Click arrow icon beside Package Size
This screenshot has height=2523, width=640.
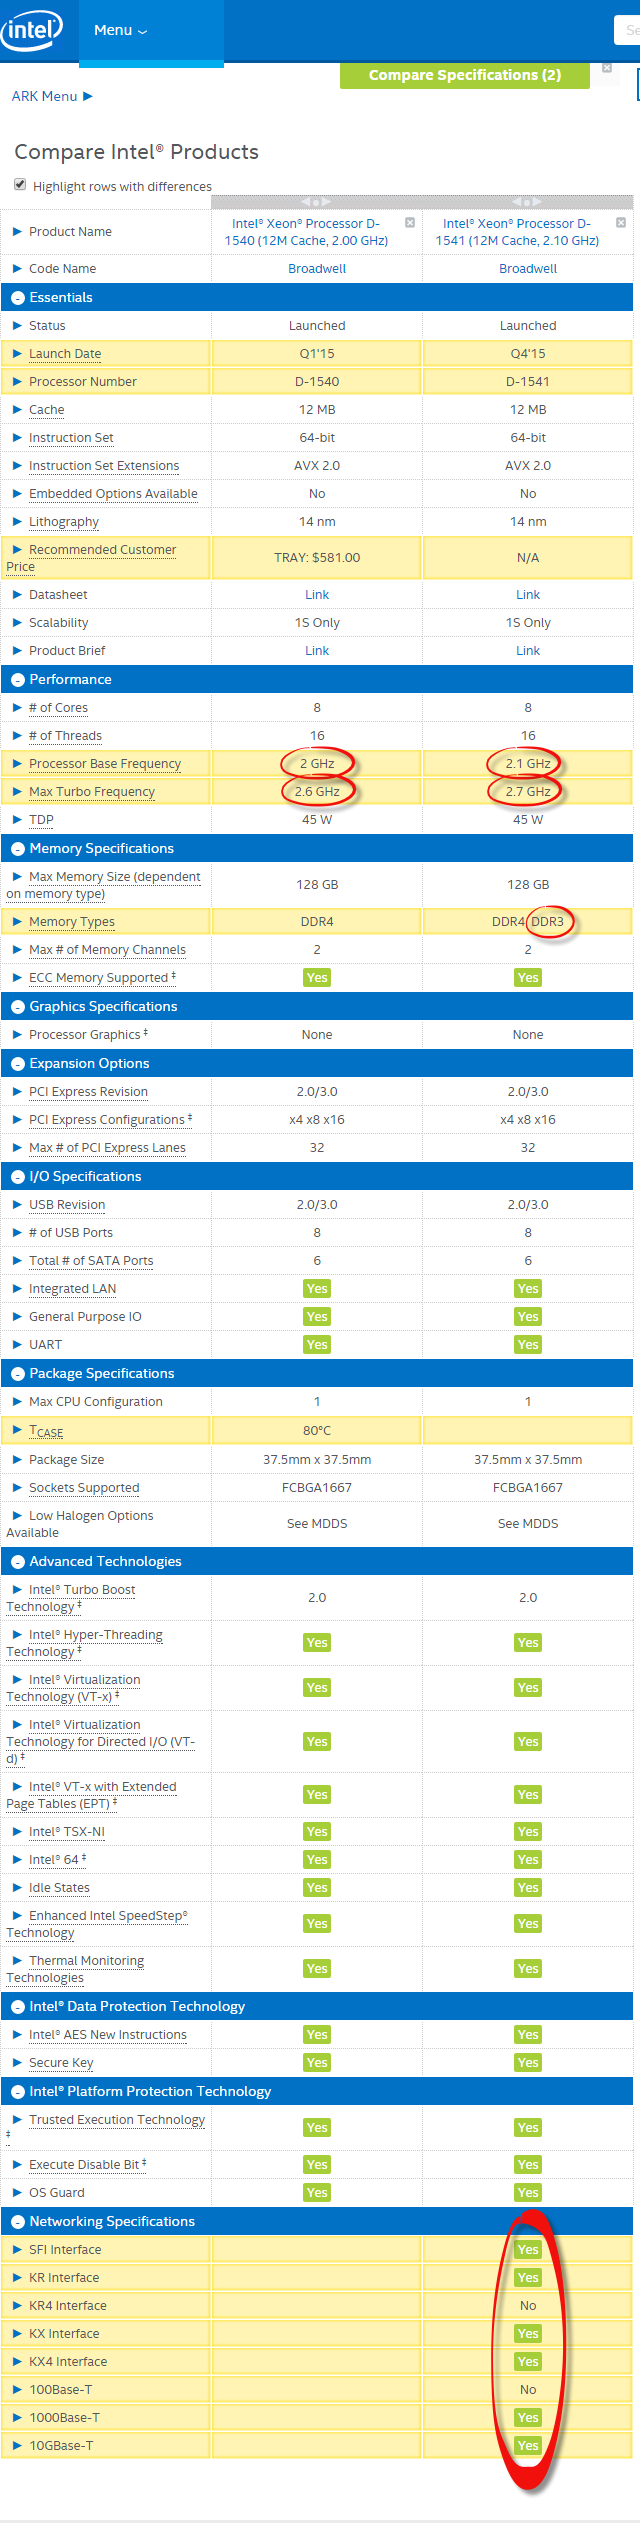[17, 1460]
